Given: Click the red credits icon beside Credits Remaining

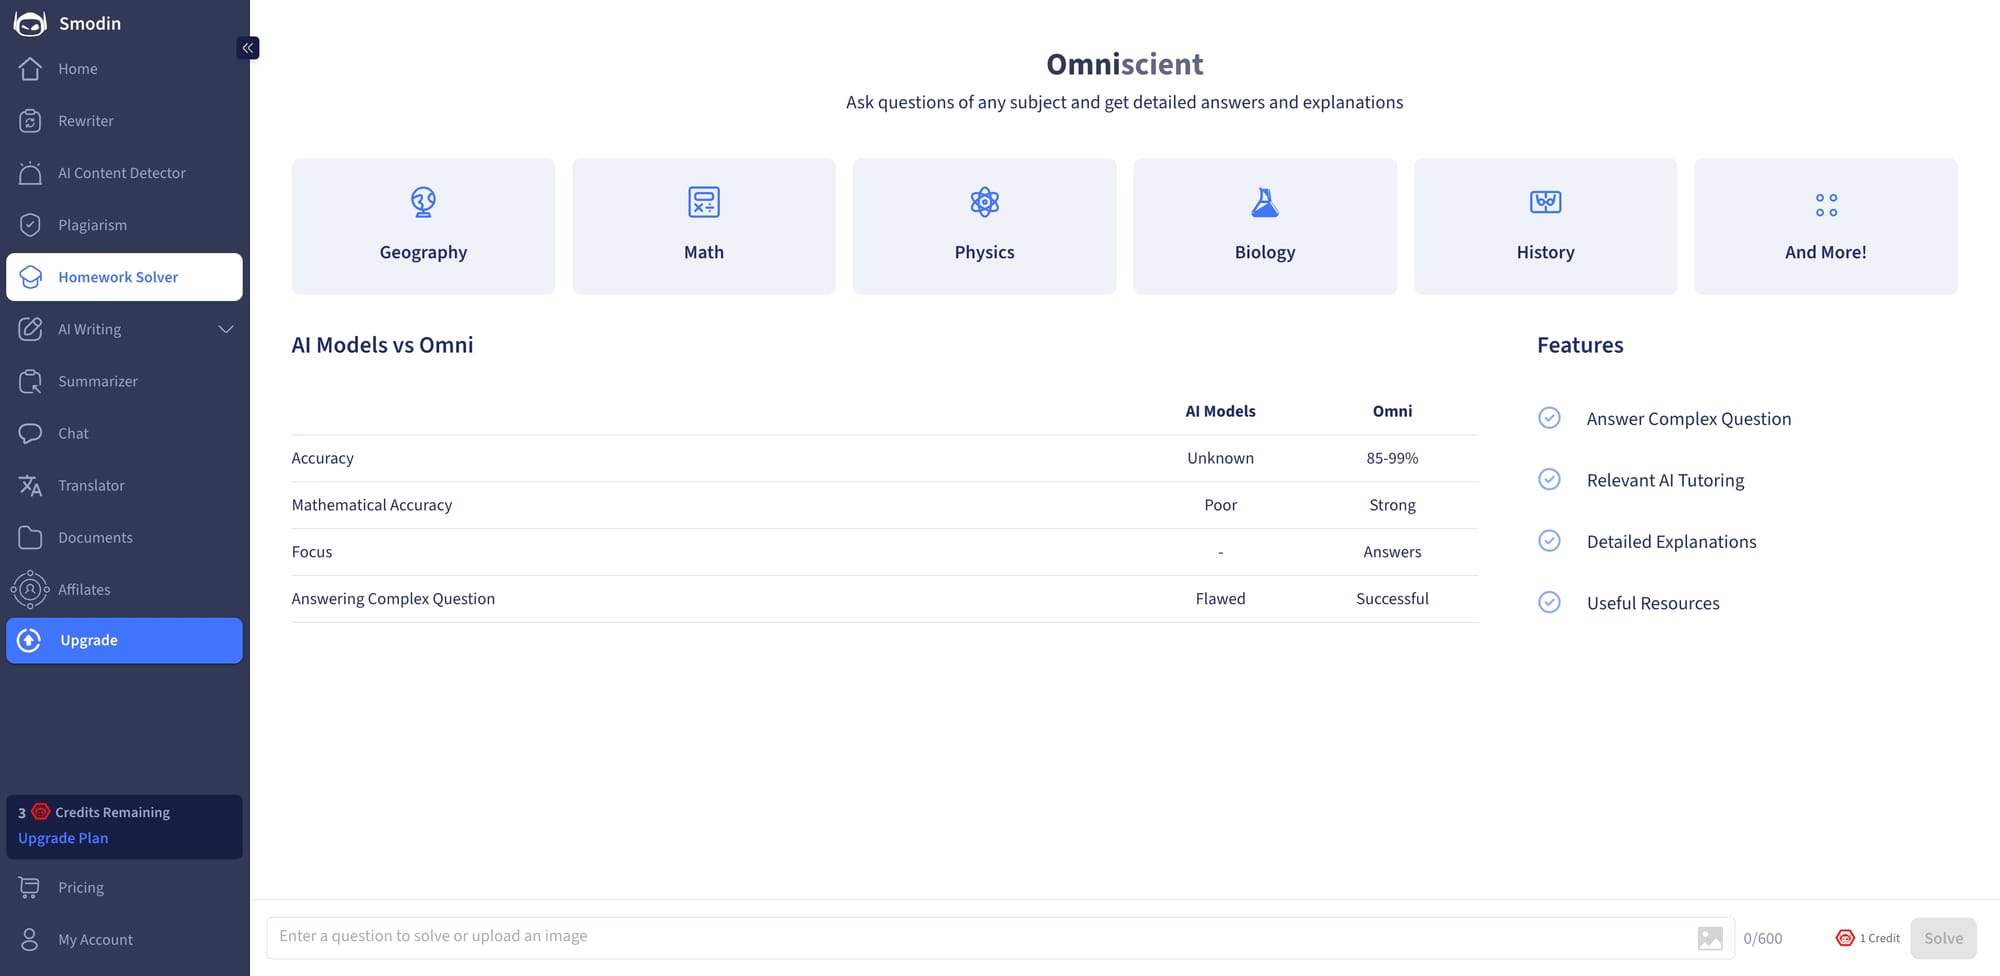Looking at the screenshot, I should (x=41, y=811).
